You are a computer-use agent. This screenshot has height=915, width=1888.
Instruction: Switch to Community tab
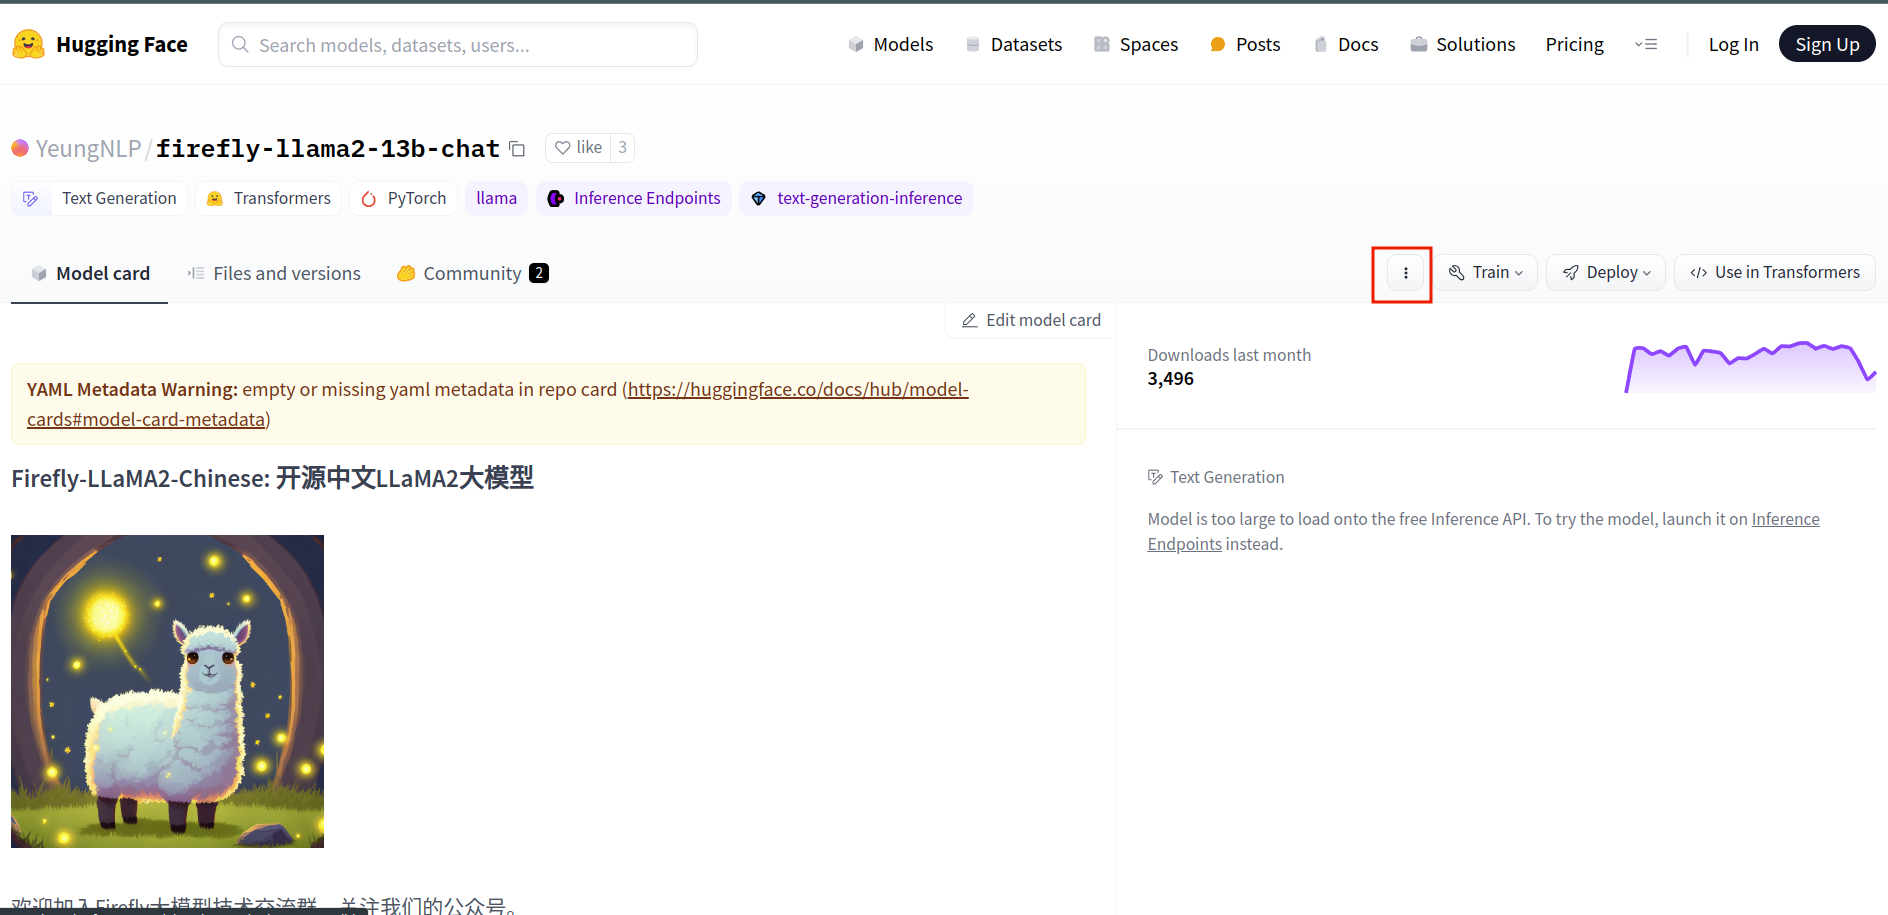tap(473, 273)
